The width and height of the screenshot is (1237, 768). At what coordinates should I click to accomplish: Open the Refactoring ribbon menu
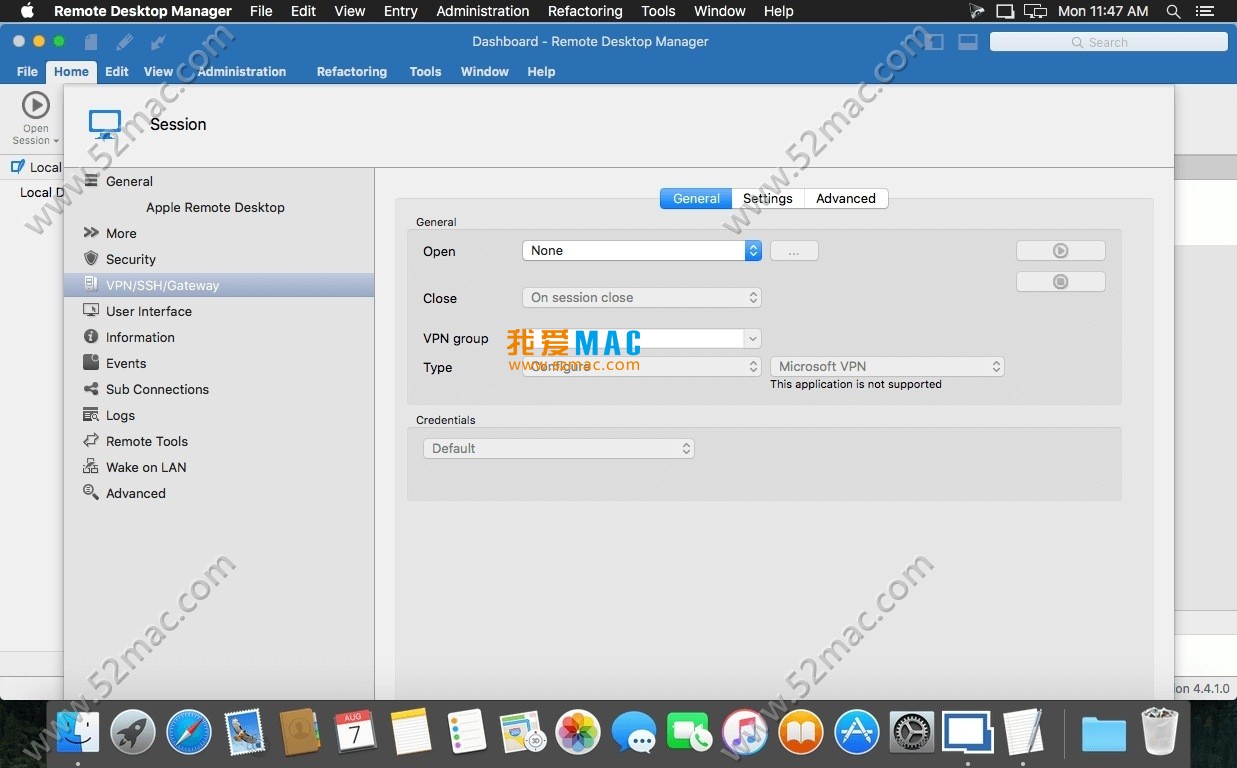coord(351,72)
